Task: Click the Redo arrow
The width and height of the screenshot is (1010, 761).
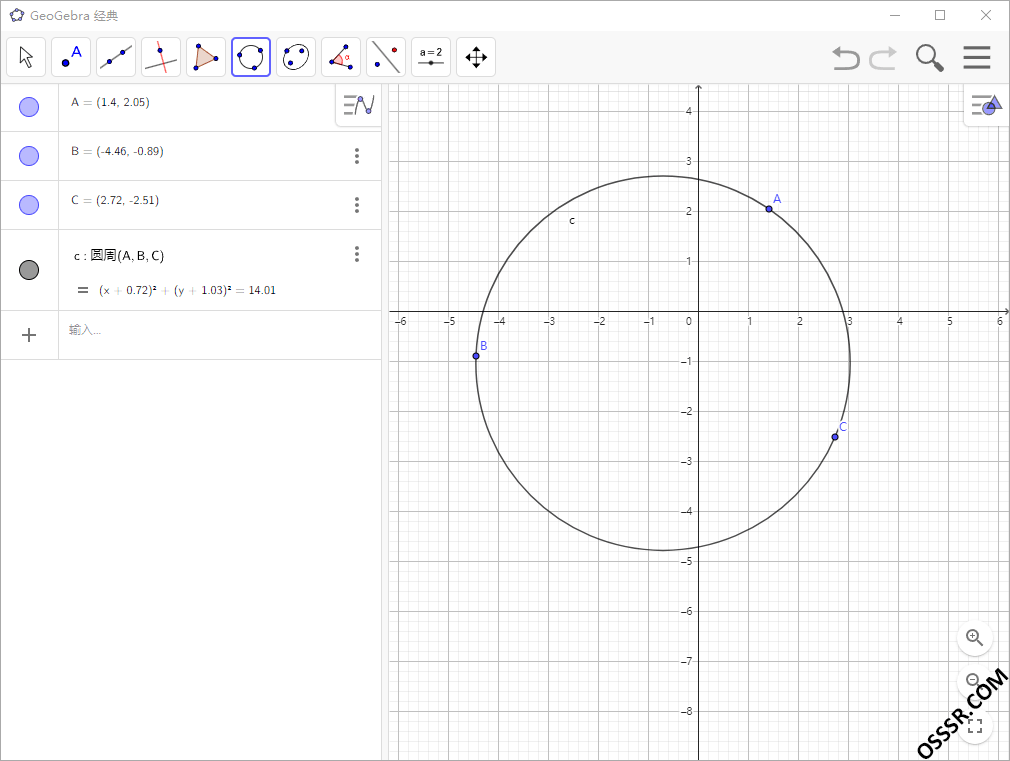Action: tap(883, 58)
